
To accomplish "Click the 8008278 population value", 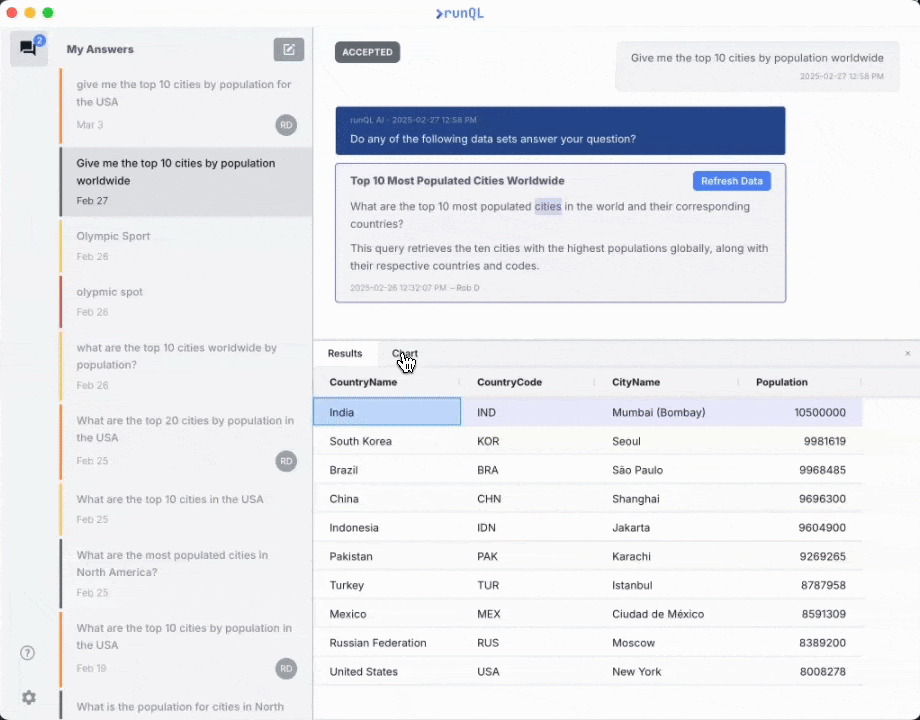I will (x=823, y=671).
